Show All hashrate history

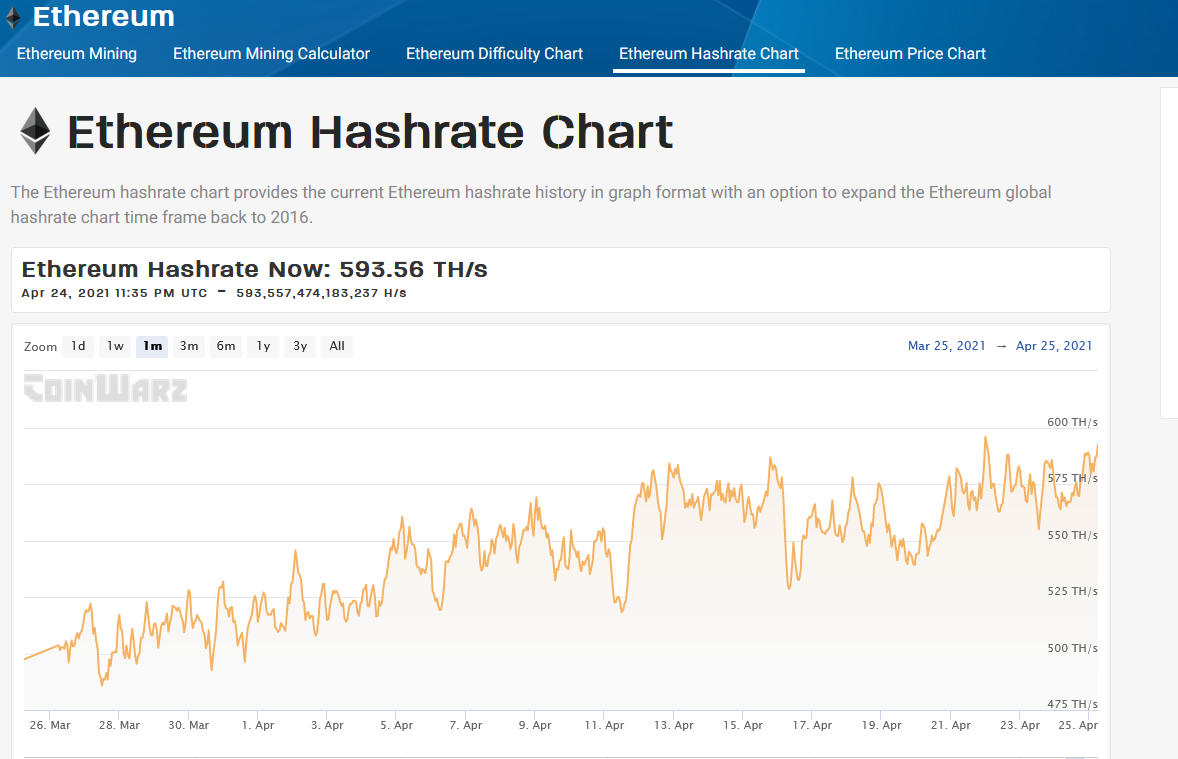(x=337, y=346)
